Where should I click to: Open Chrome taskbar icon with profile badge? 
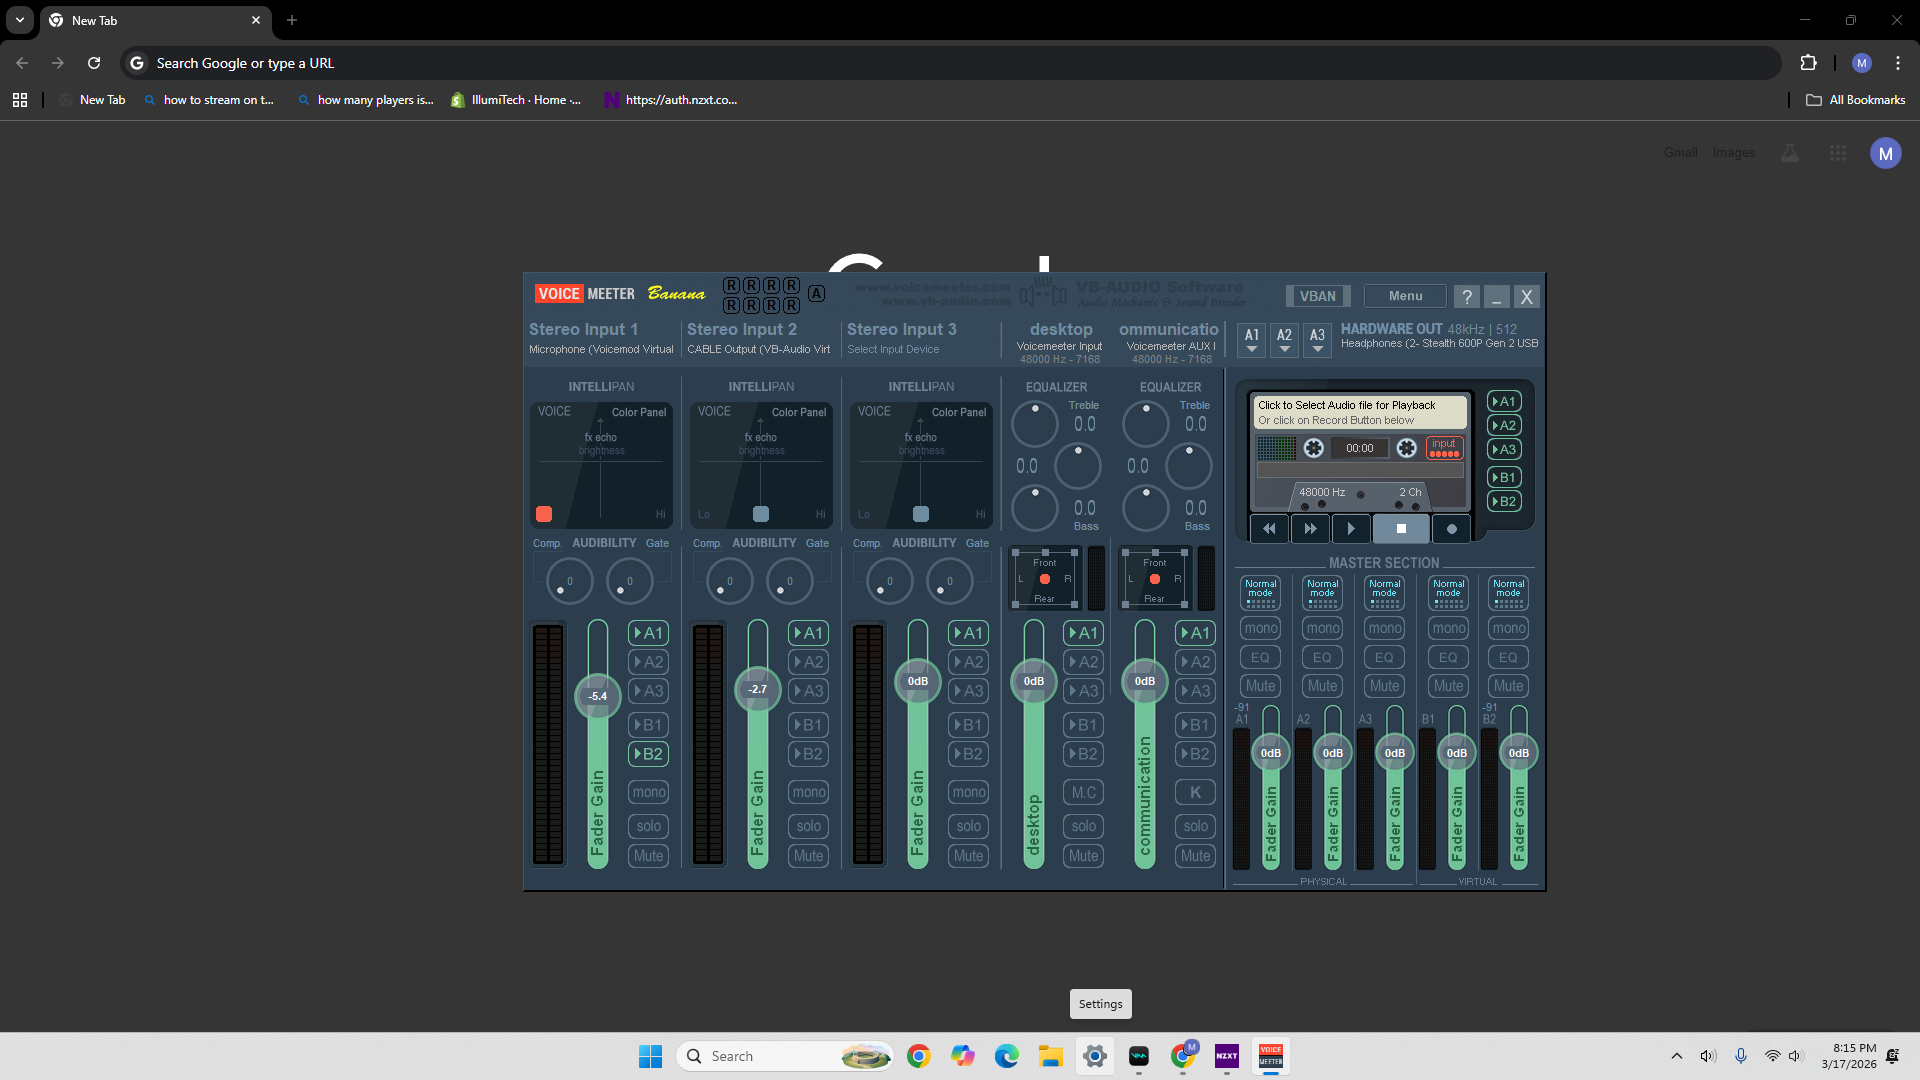(1183, 1056)
